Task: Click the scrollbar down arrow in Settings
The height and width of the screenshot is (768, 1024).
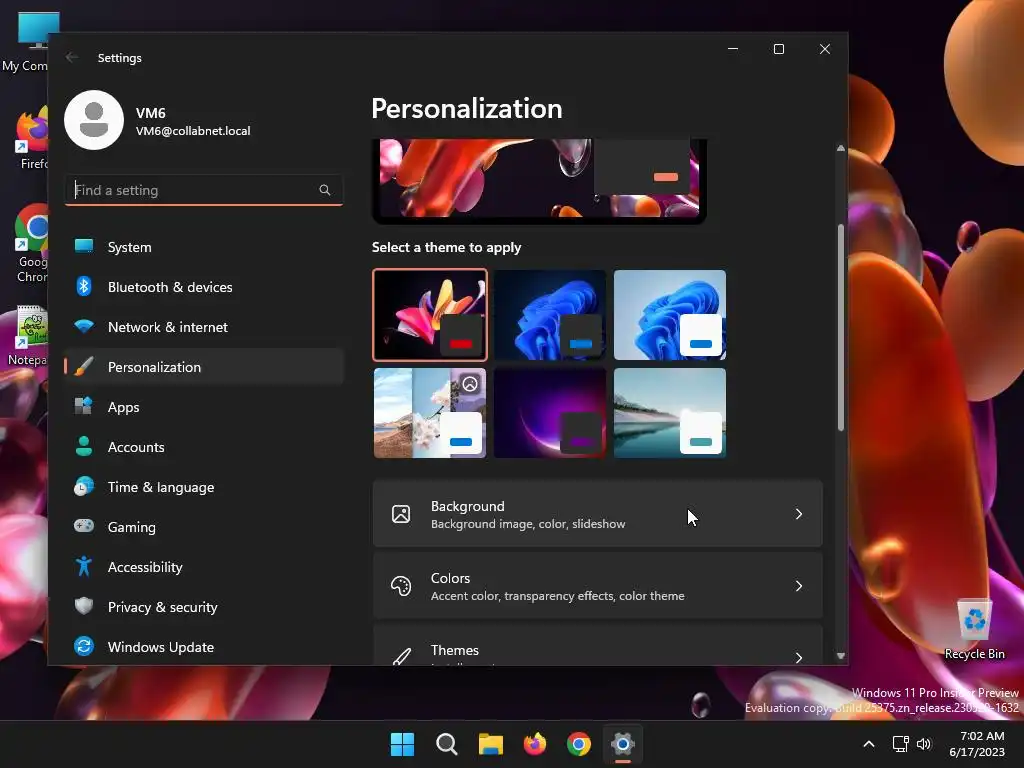Action: (840, 656)
